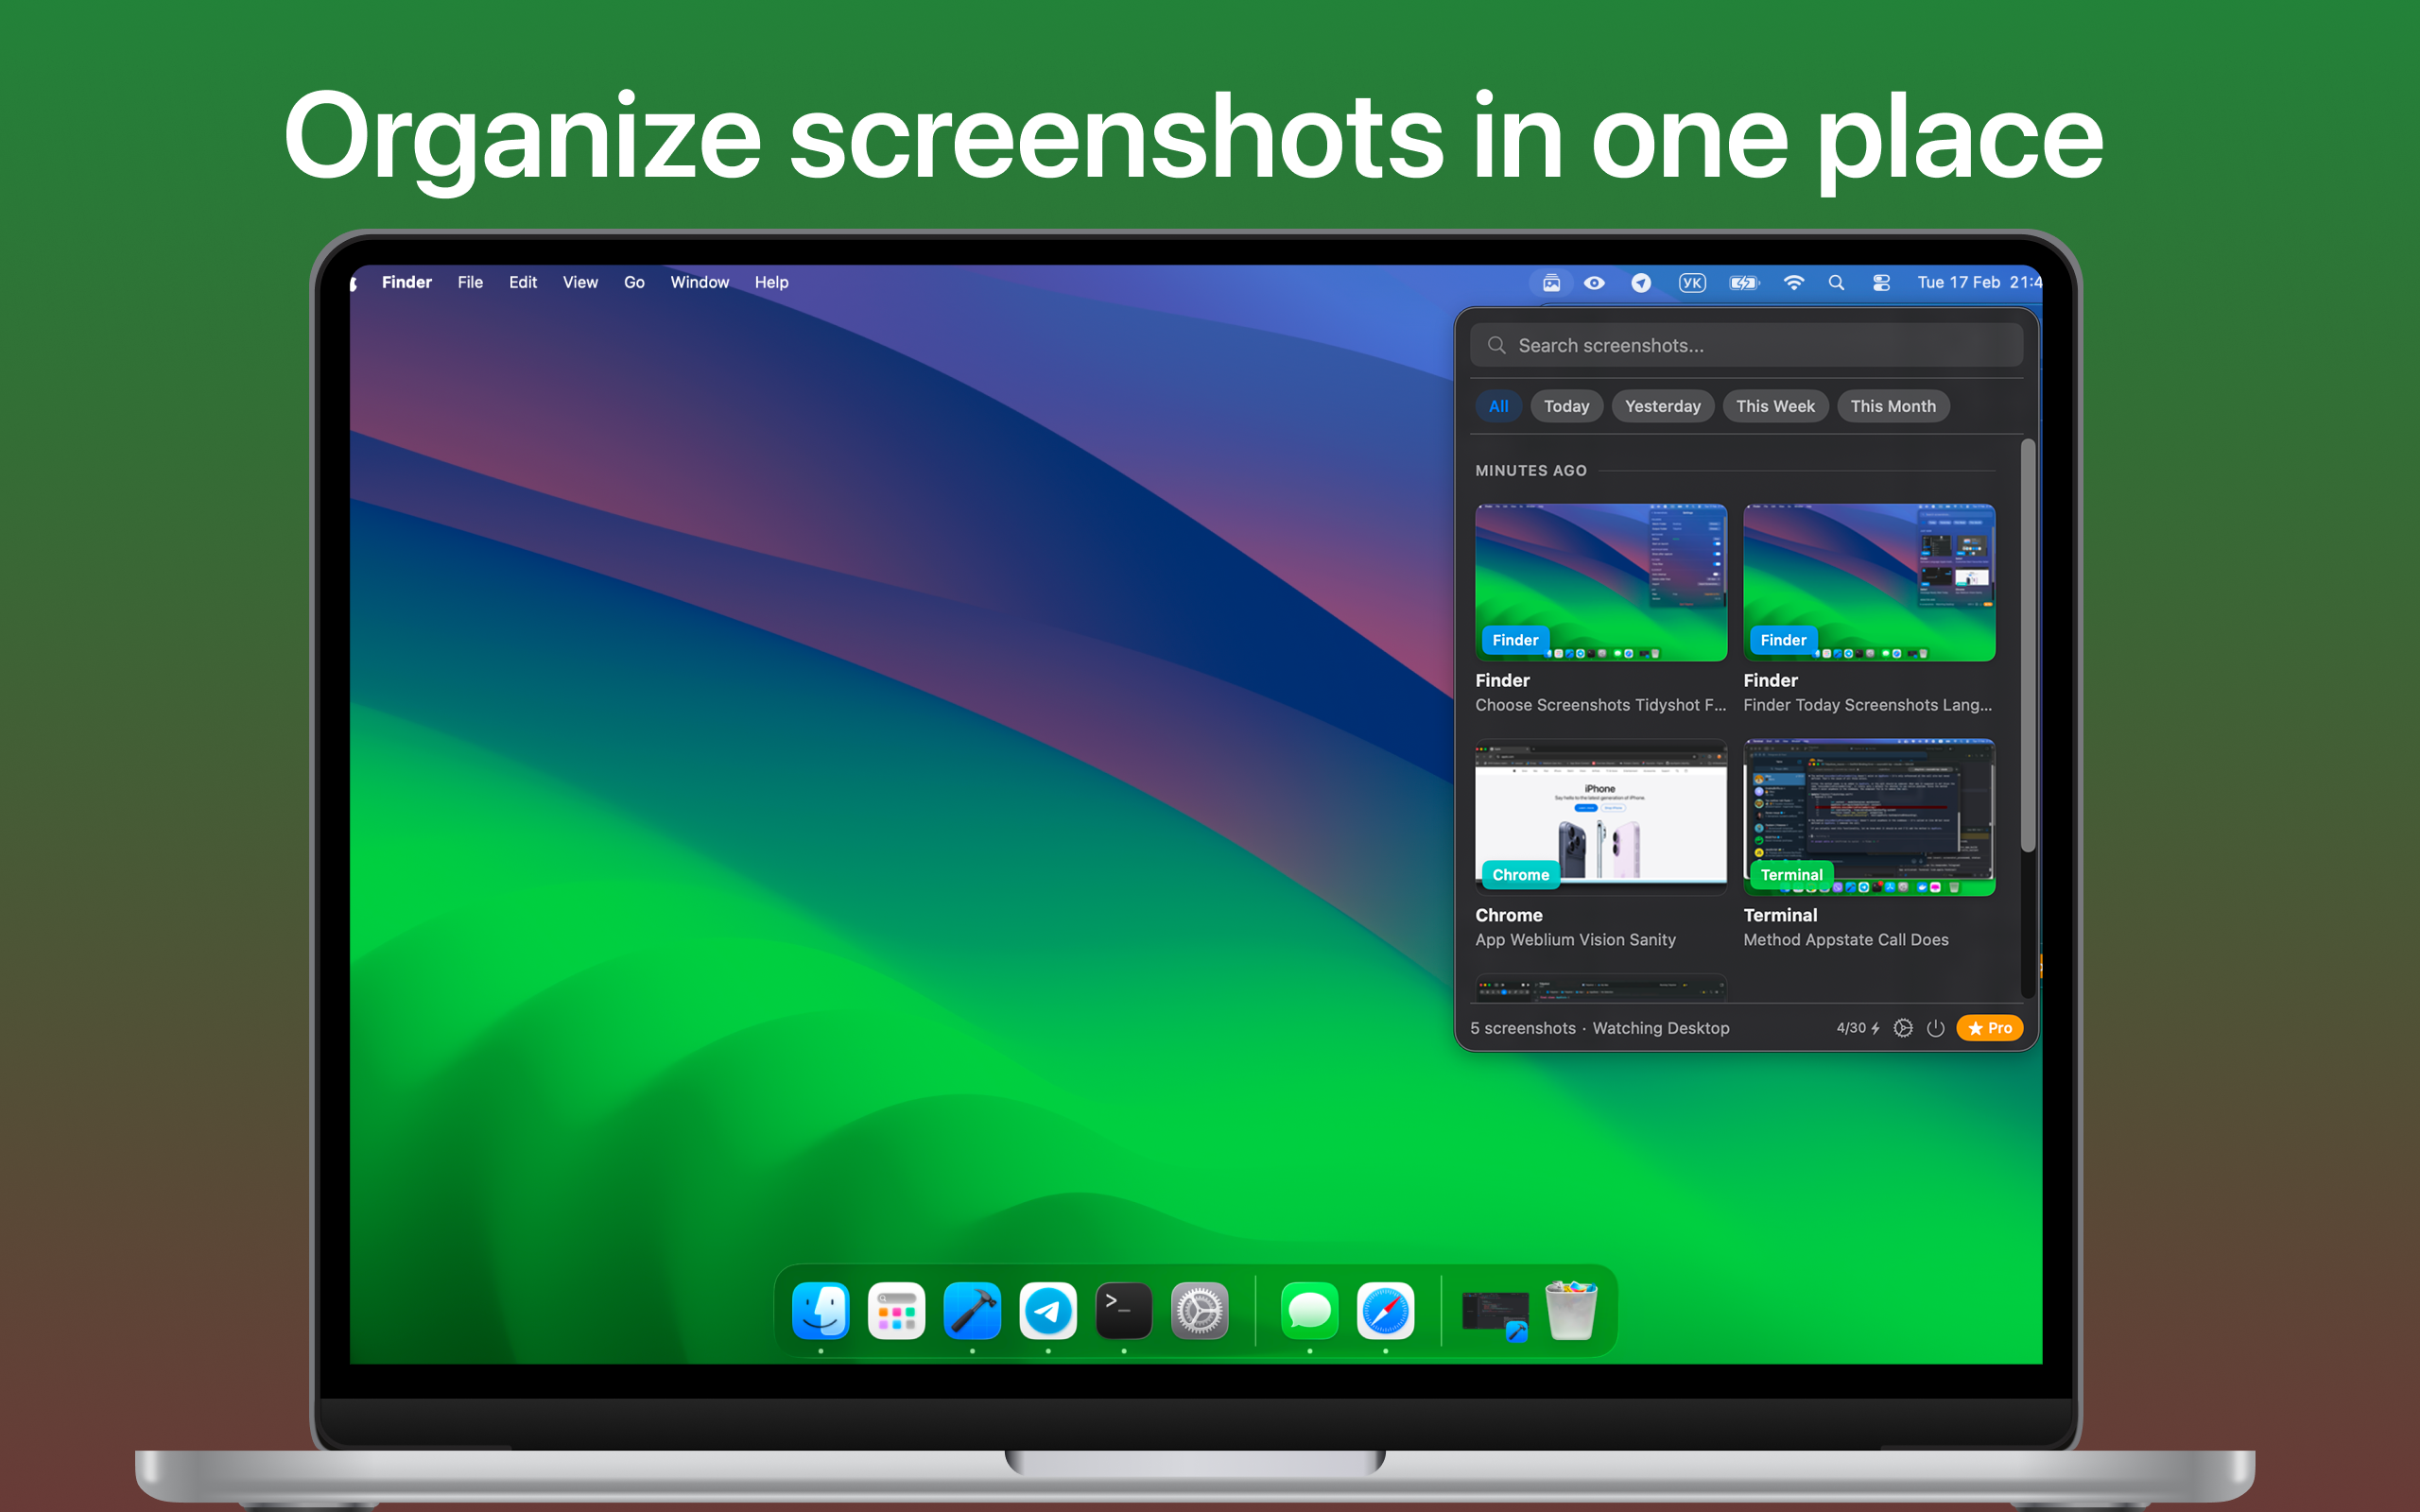Open the Chrome App Weblium screenshot thumbnail
The height and width of the screenshot is (1512, 2420).
[x=1600, y=816]
